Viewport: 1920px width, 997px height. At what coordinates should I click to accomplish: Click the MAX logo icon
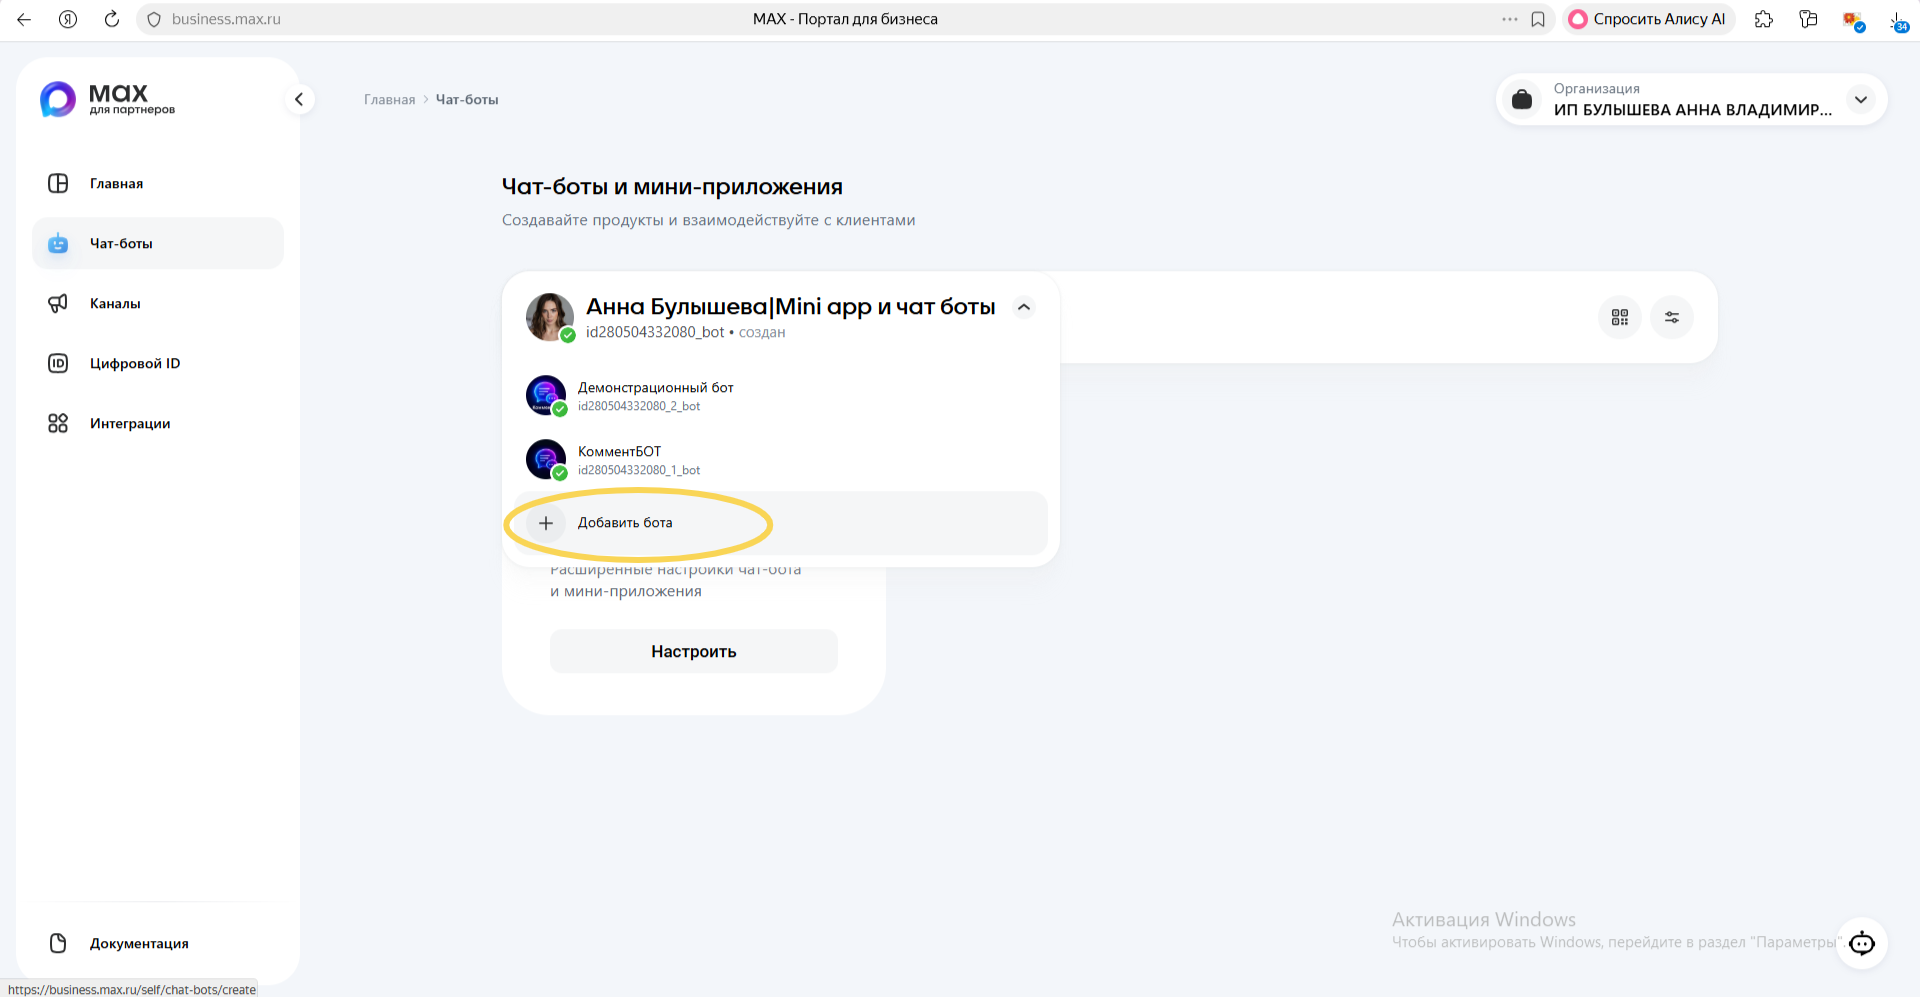57,99
